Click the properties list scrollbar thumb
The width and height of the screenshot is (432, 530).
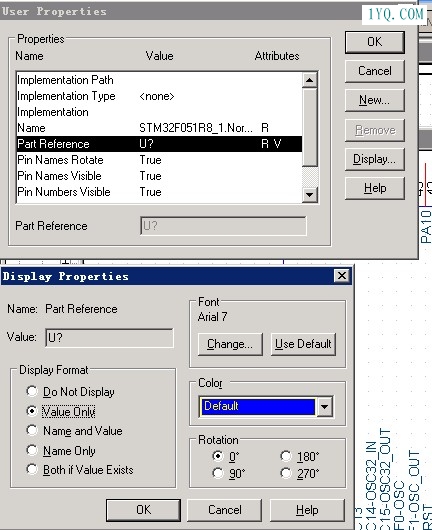(310, 127)
